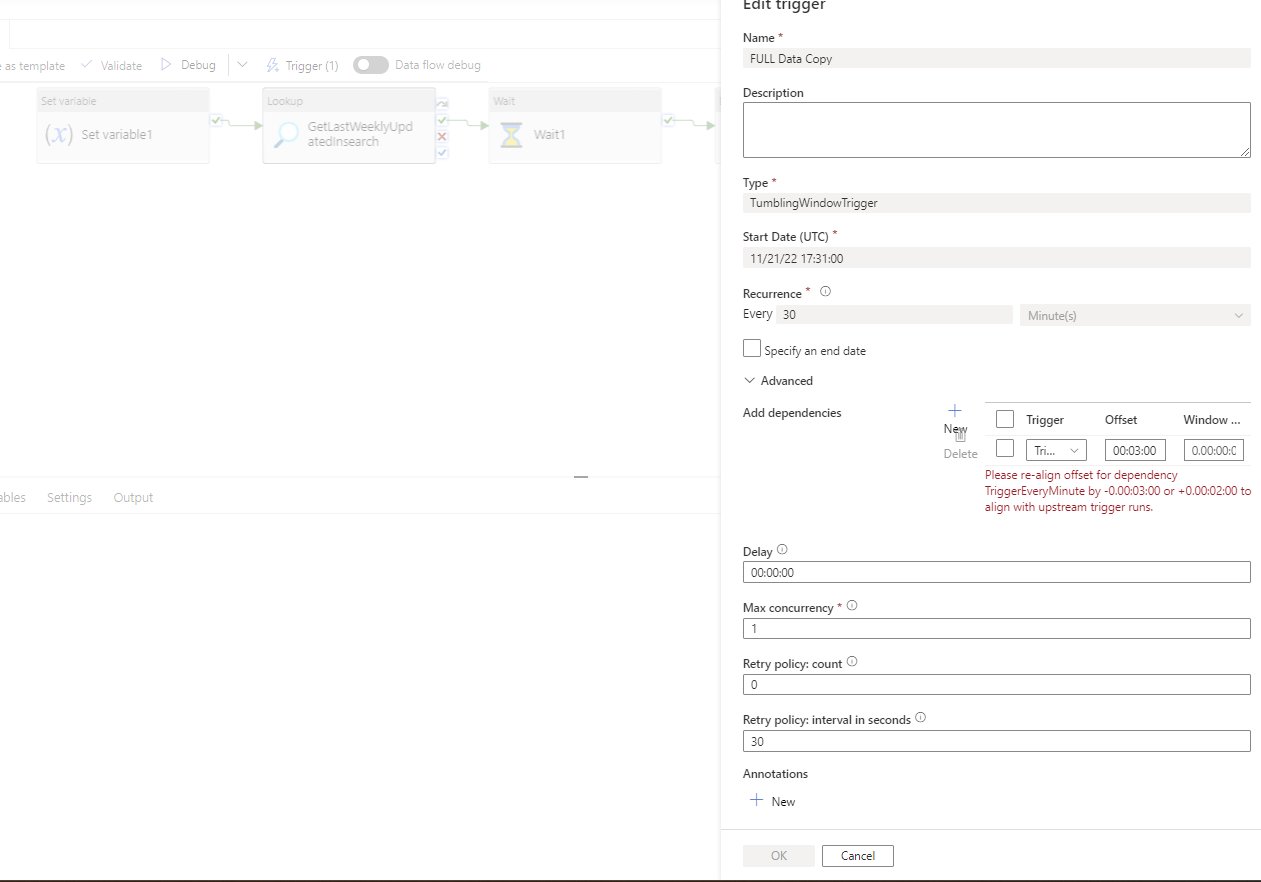The image size is (1261, 882).
Task: Click the Max concurrency info icon
Action: pos(851,604)
